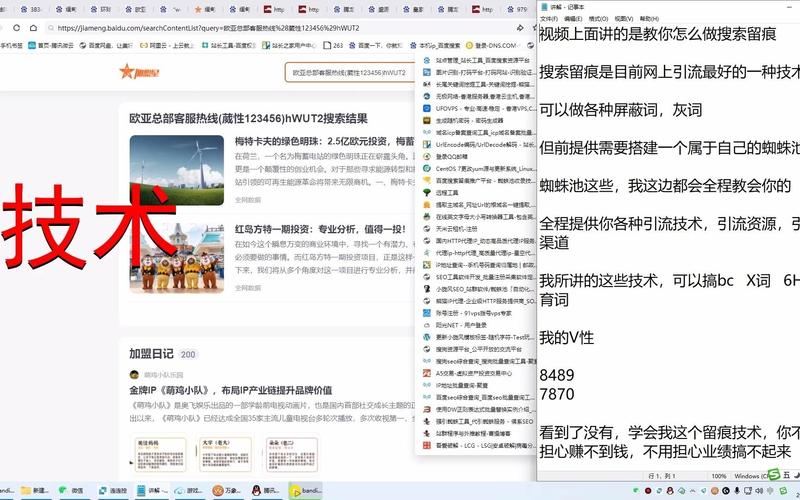The image size is (800, 500).
Task: Open 账号注册 - 91vps bookmark entry
Action: (467, 313)
